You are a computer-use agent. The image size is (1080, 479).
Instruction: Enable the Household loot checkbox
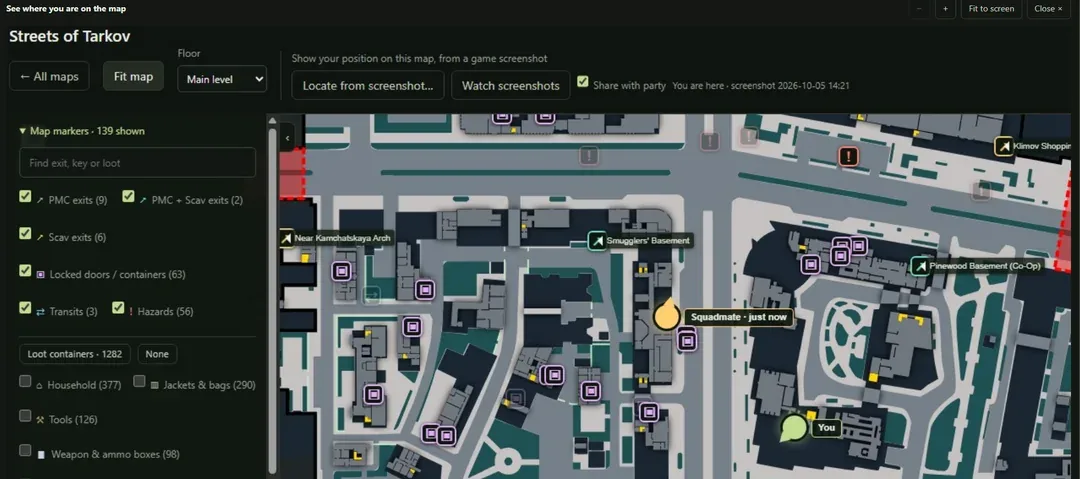[25, 381]
